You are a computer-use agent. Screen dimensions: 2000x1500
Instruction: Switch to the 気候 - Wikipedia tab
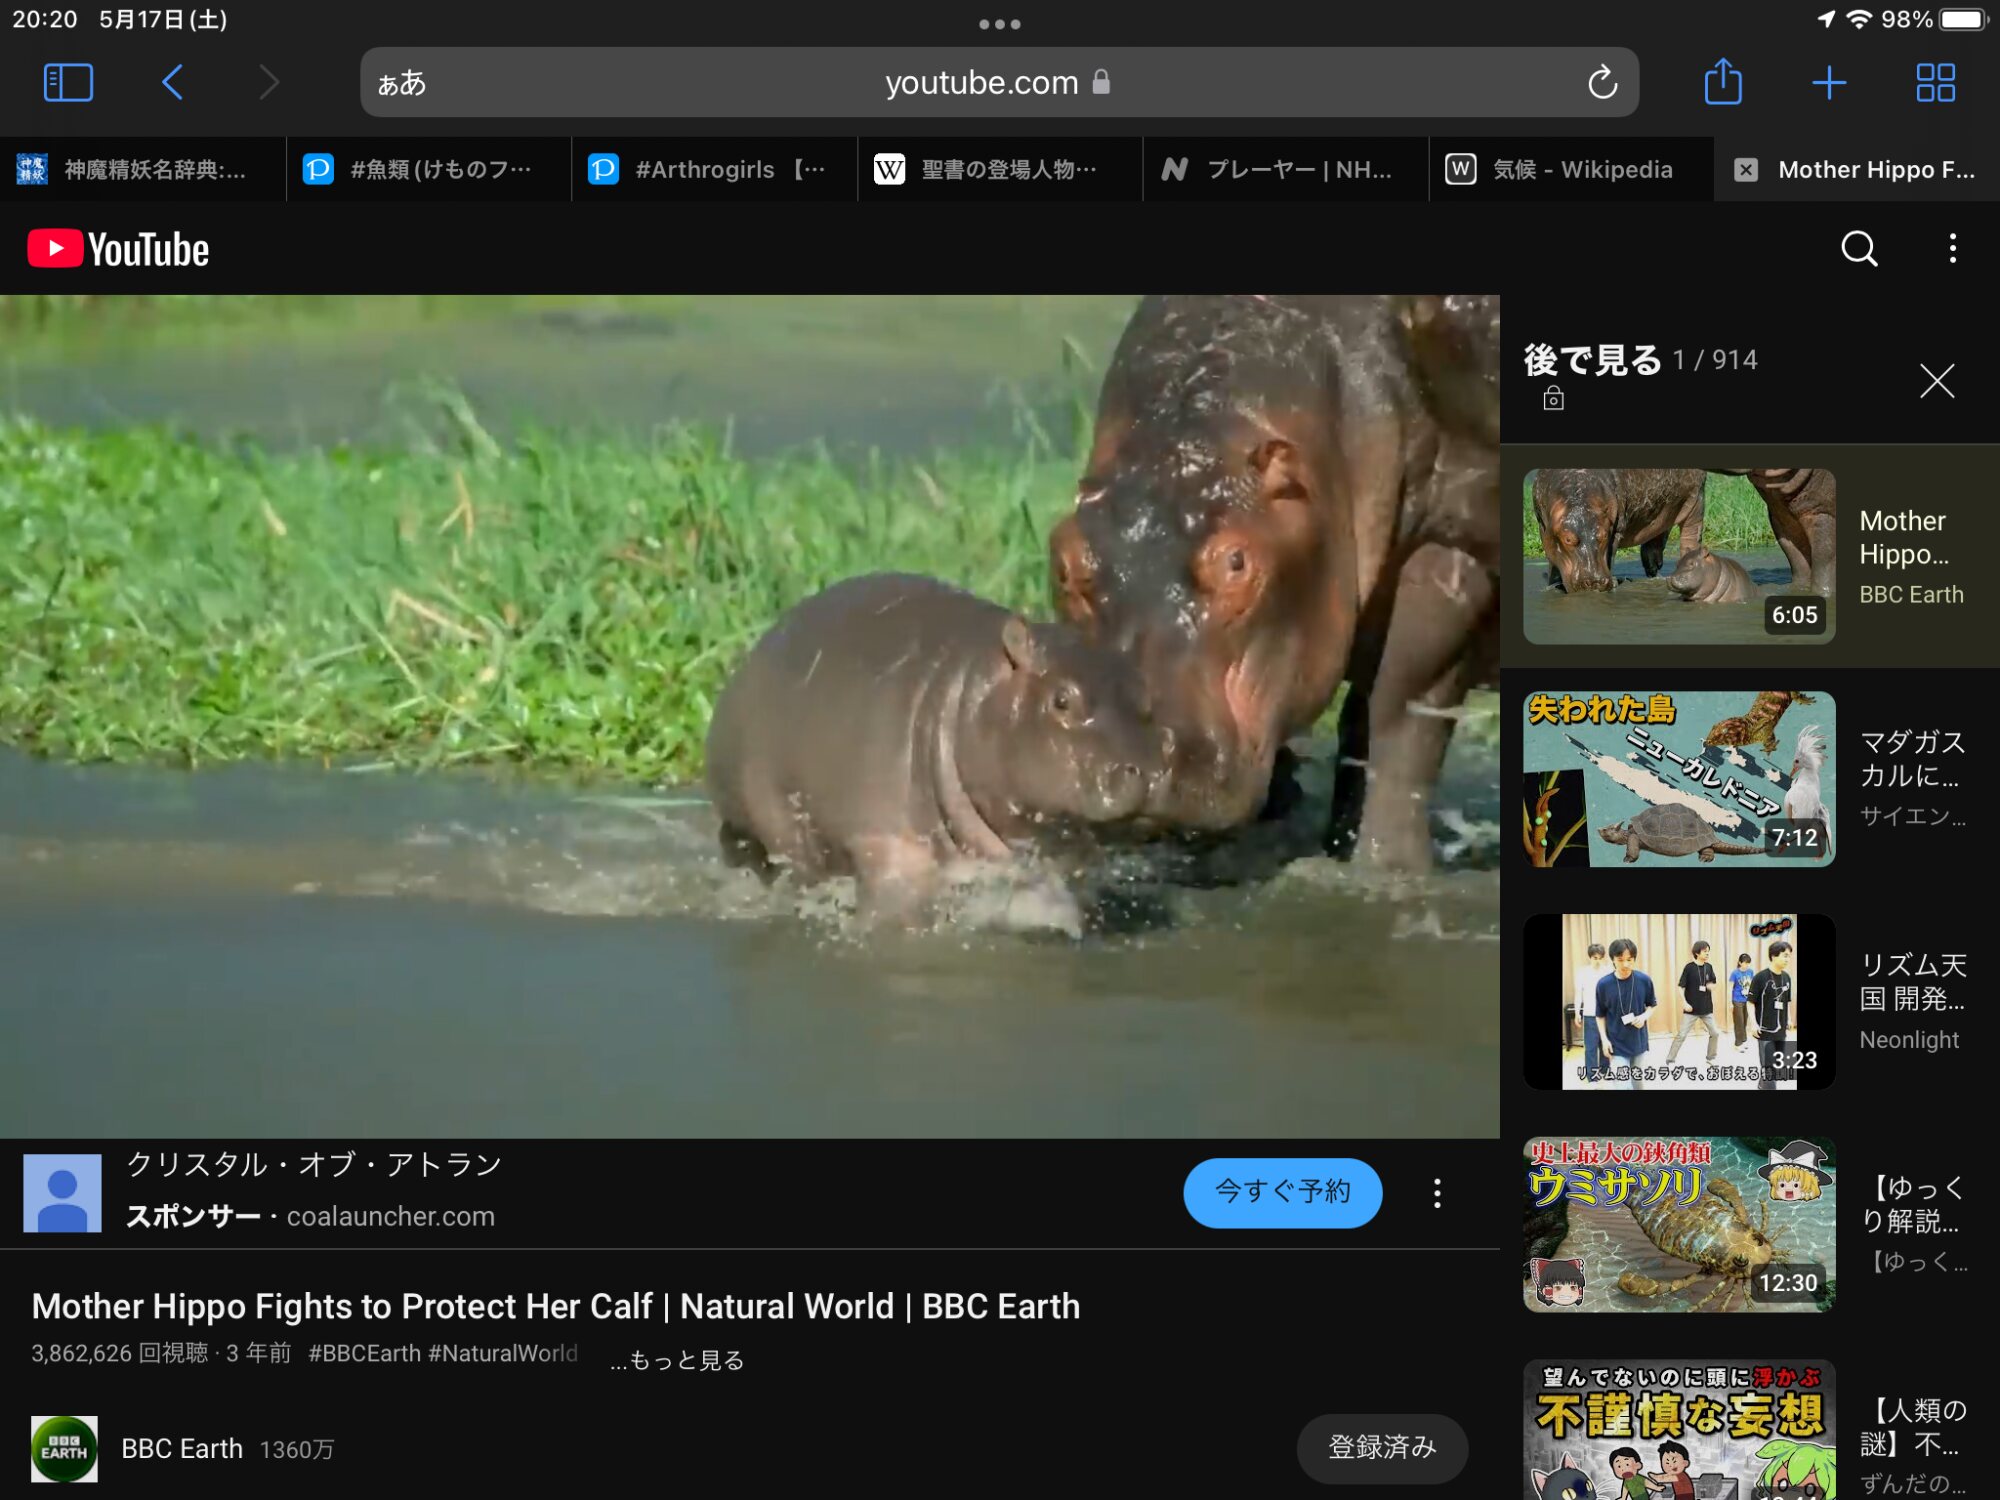click(1570, 170)
